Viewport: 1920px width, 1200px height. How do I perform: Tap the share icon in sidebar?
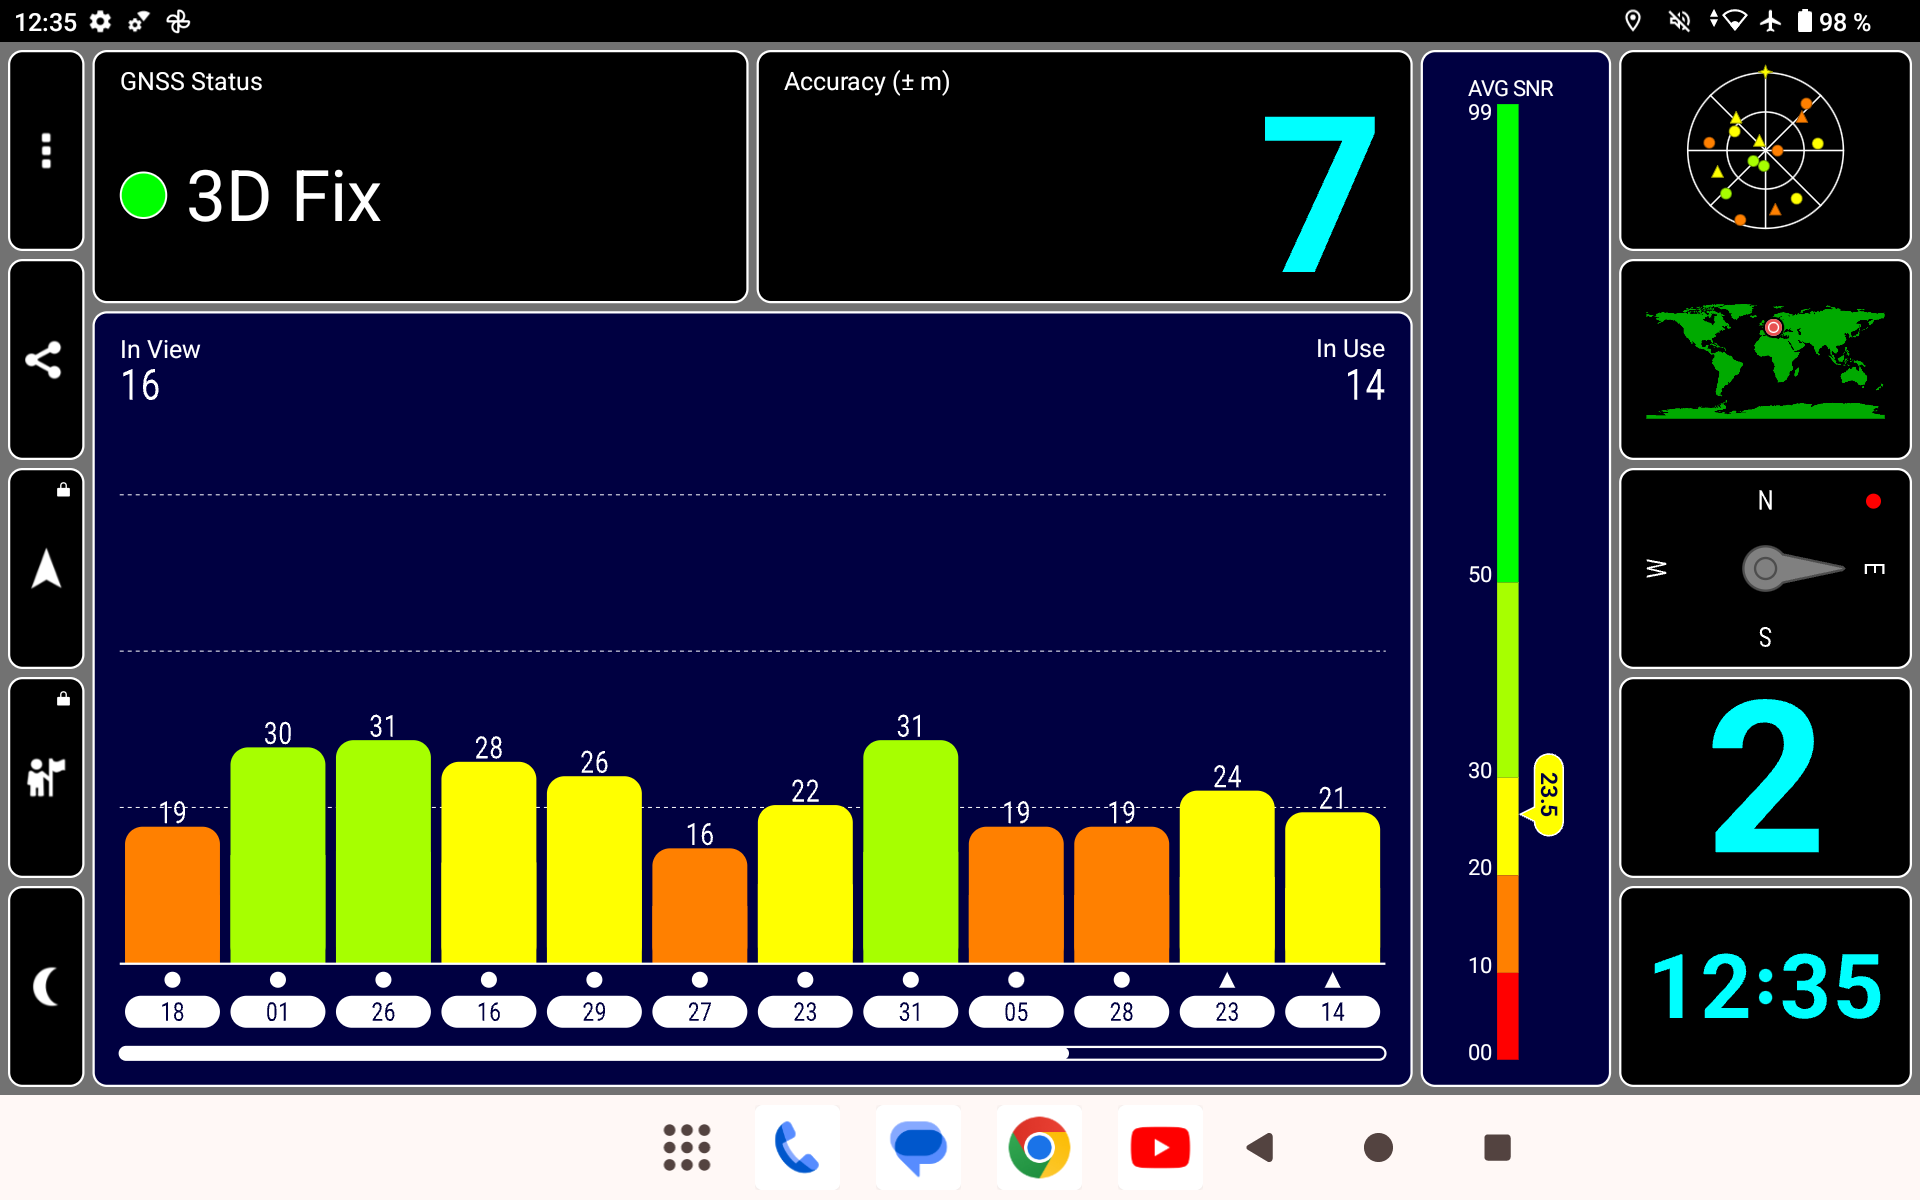point(46,359)
